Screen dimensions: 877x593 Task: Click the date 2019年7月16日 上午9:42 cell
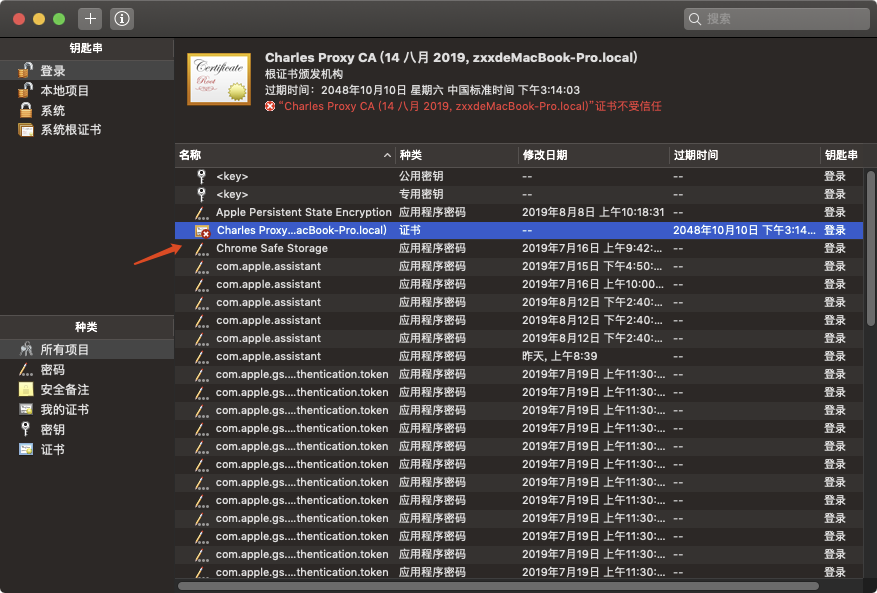click(x=592, y=248)
